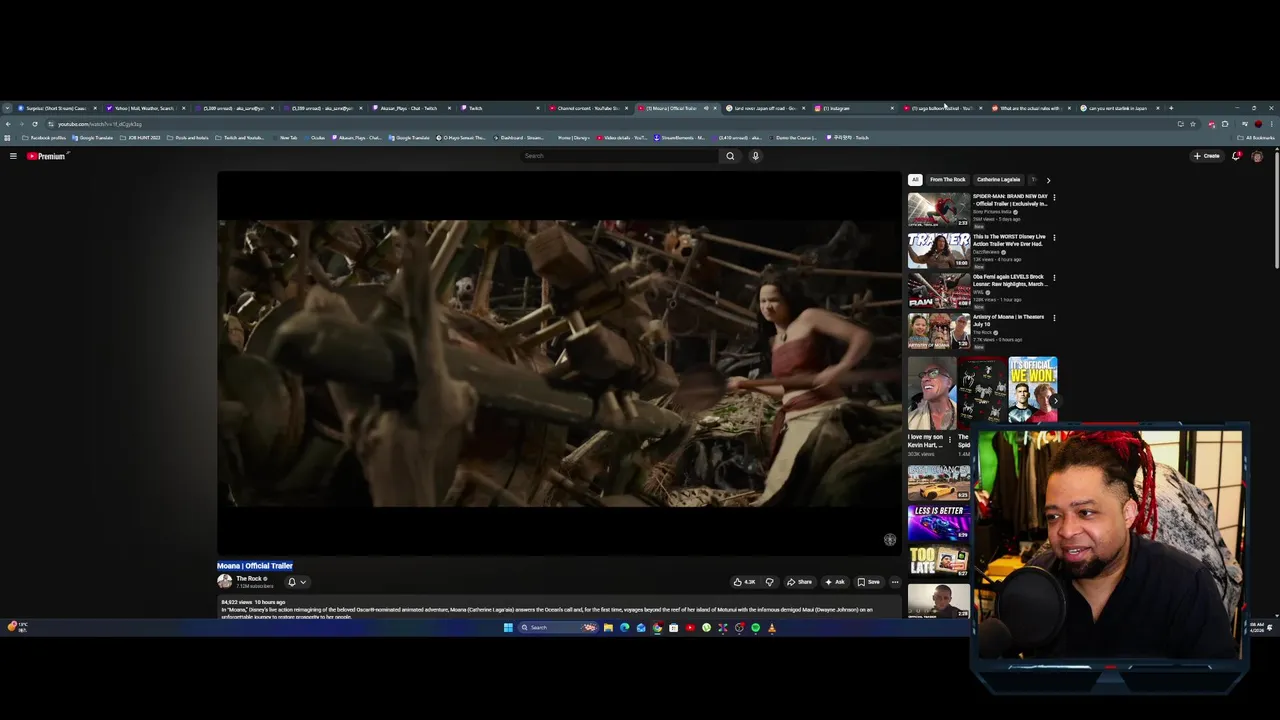Open the YouTube notifications bell in header
The height and width of the screenshot is (720, 1280).
[1237, 156]
